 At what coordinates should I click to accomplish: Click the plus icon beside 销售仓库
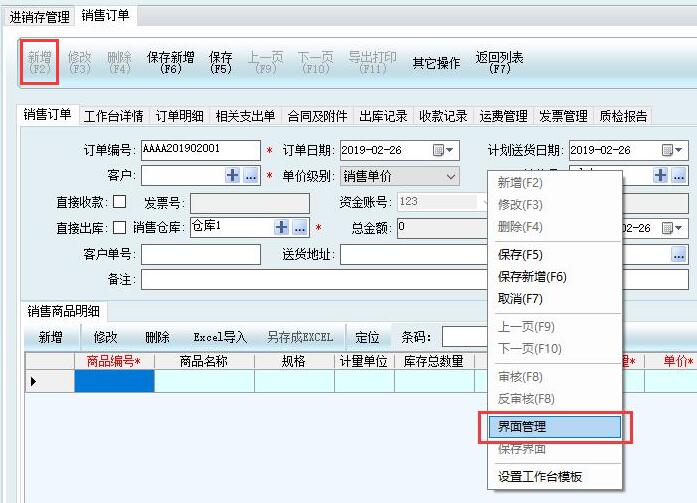click(x=282, y=227)
